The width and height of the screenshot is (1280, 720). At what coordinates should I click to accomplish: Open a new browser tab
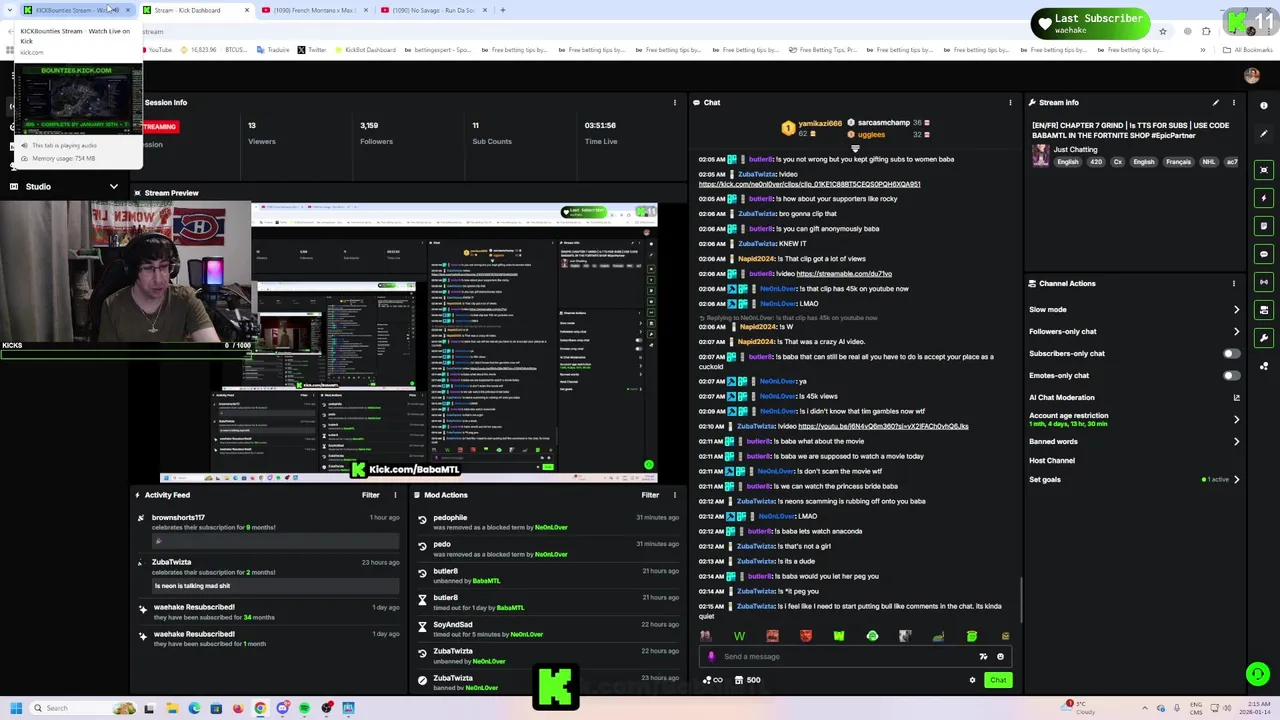(x=503, y=10)
